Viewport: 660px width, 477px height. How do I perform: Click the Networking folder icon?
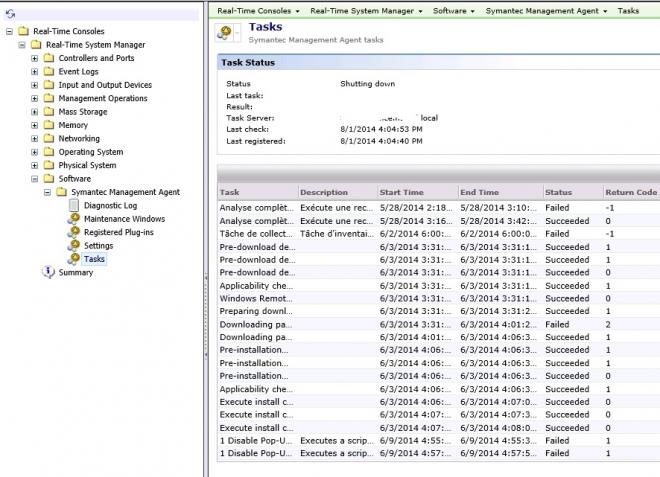coord(49,139)
